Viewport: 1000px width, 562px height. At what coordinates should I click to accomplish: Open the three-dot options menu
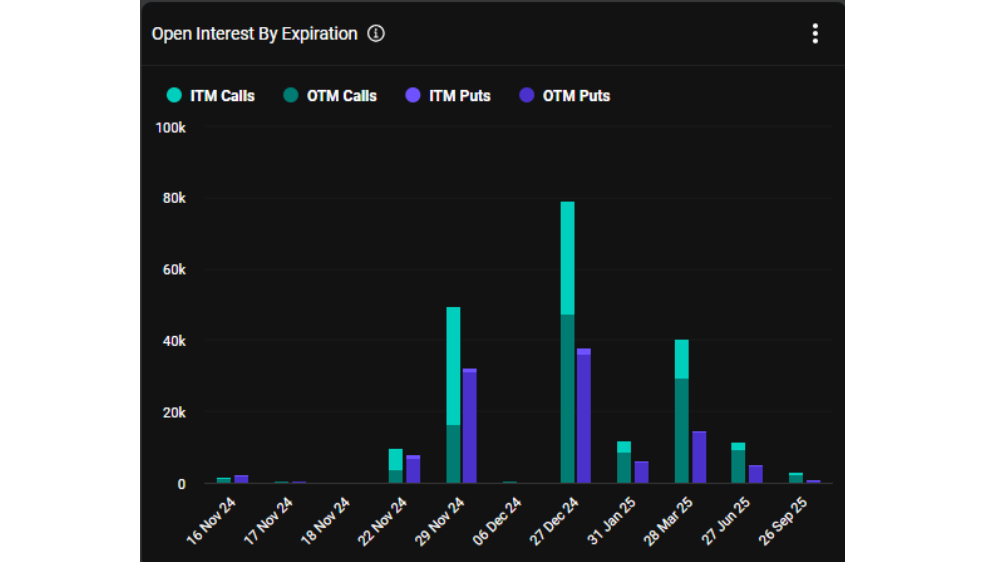[x=814, y=33]
